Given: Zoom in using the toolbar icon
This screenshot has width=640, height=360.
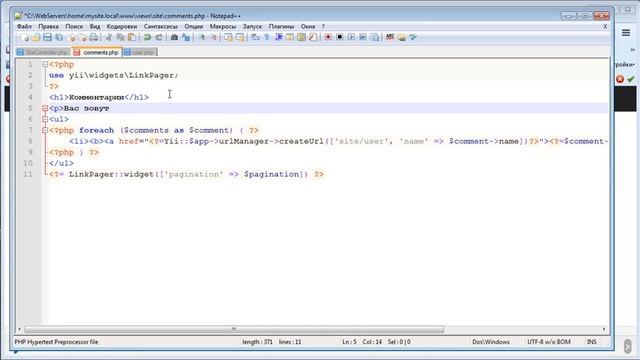Looking at the screenshot, I should pos(202,38).
